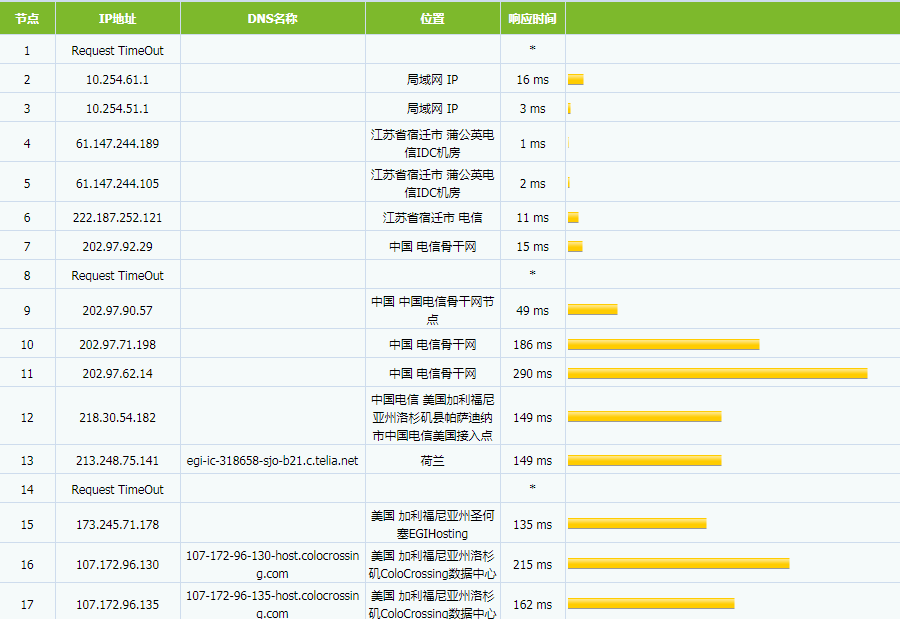Select IP address 173.245.71.178

(117, 524)
